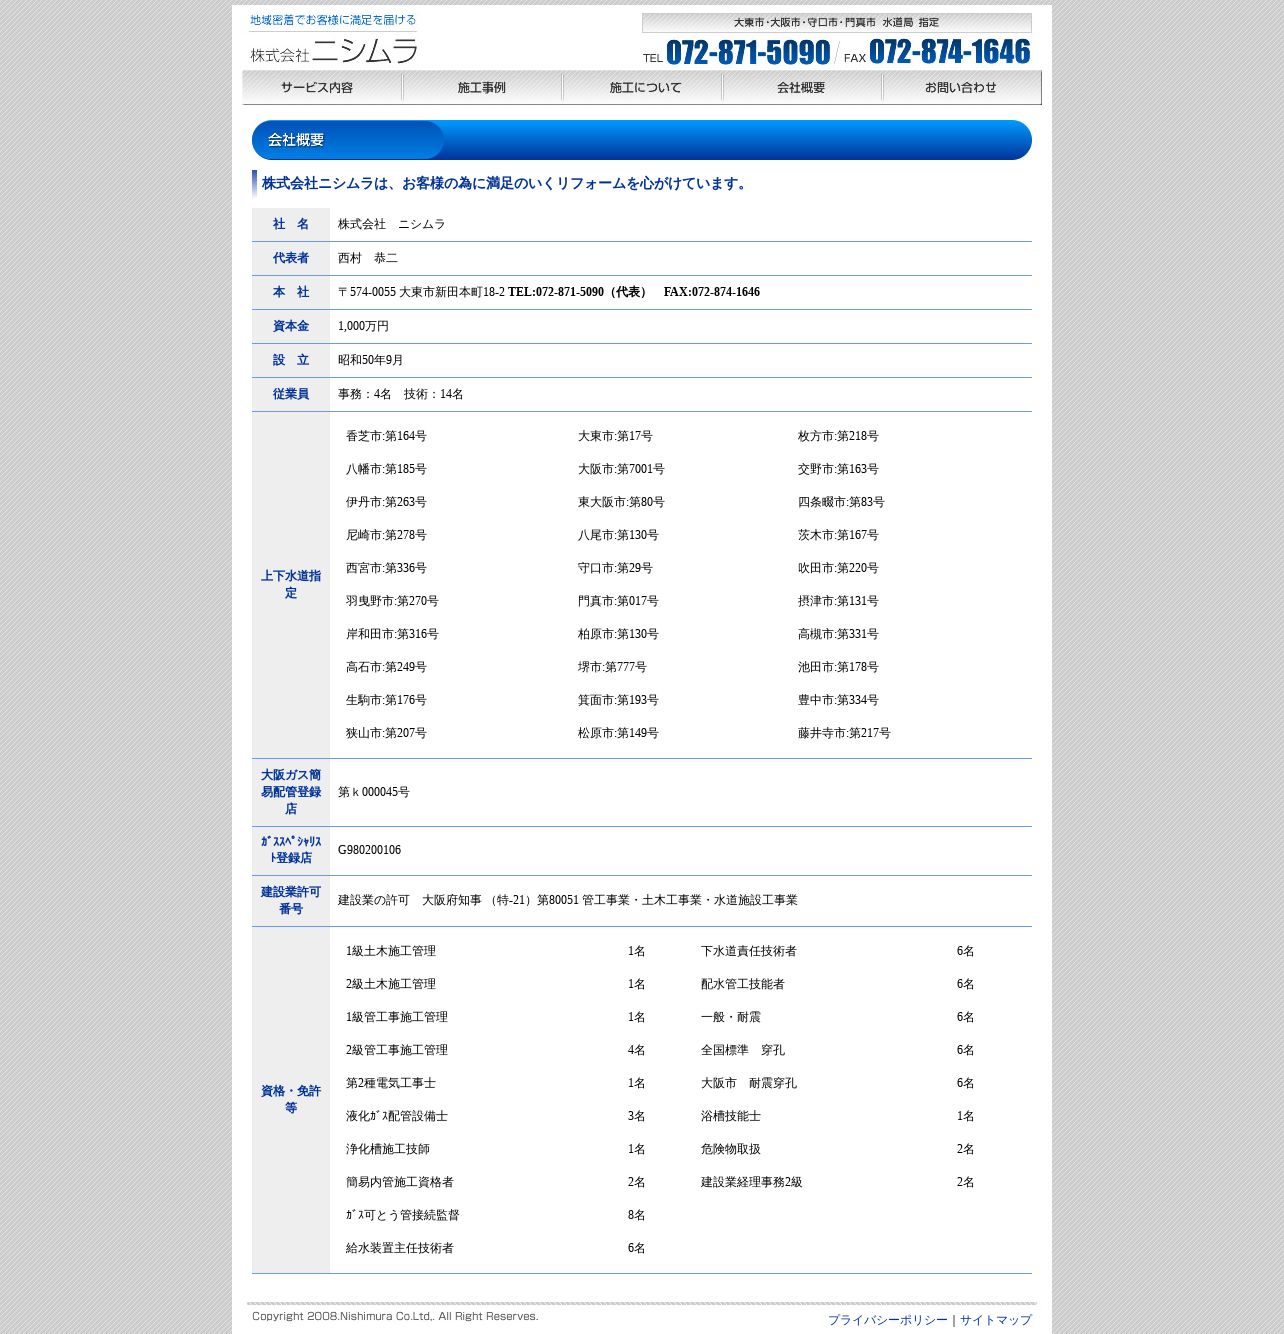Viewport: 1284px width, 1334px height.
Task: Select 伊丹市:第263号 entry
Action: coord(386,502)
